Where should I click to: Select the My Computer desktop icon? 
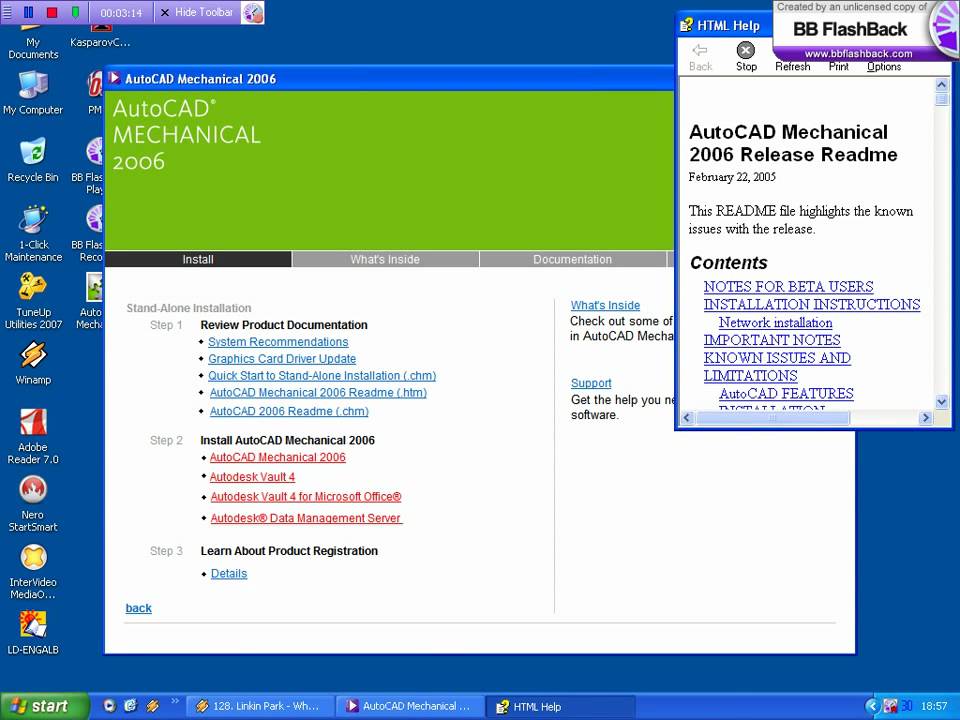click(33, 93)
